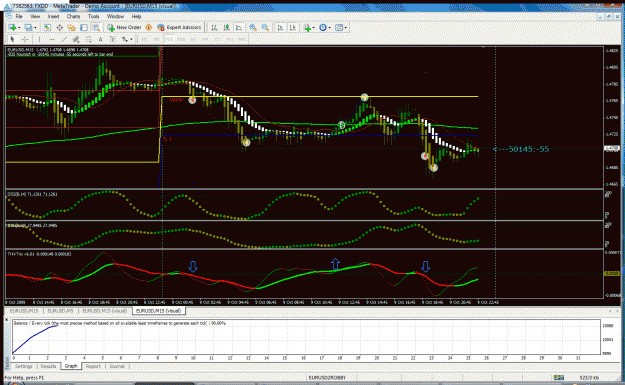Close the Tester panel with its X
Screen dimensions: 625x385
click(7, 320)
